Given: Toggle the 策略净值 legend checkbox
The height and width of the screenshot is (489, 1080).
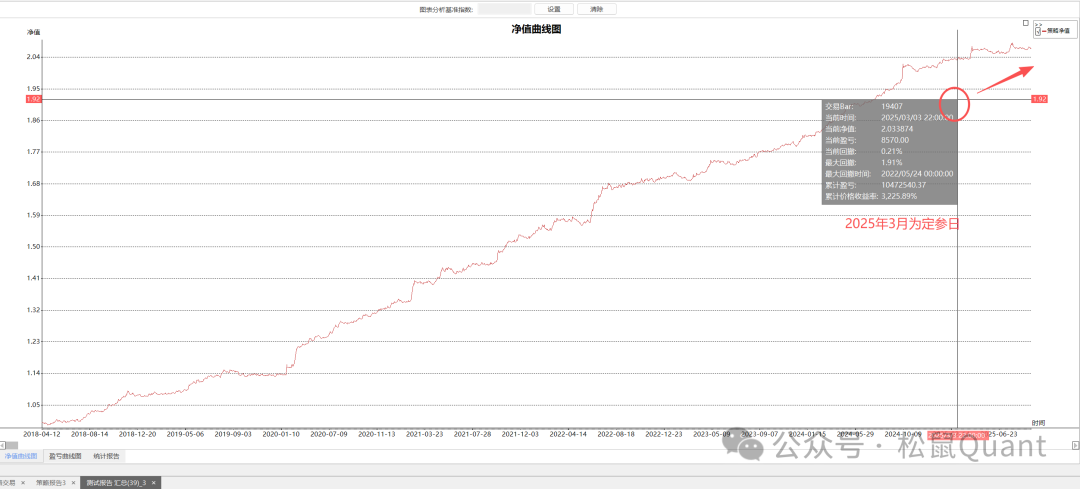Looking at the screenshot, I should (1040, 31).
